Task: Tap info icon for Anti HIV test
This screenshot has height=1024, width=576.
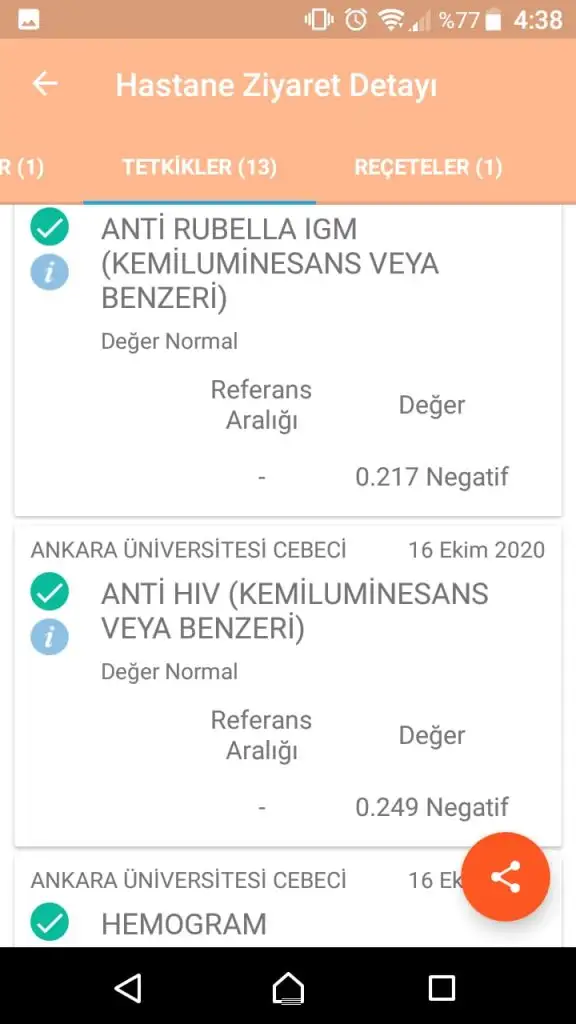Action: click(50, 636)
